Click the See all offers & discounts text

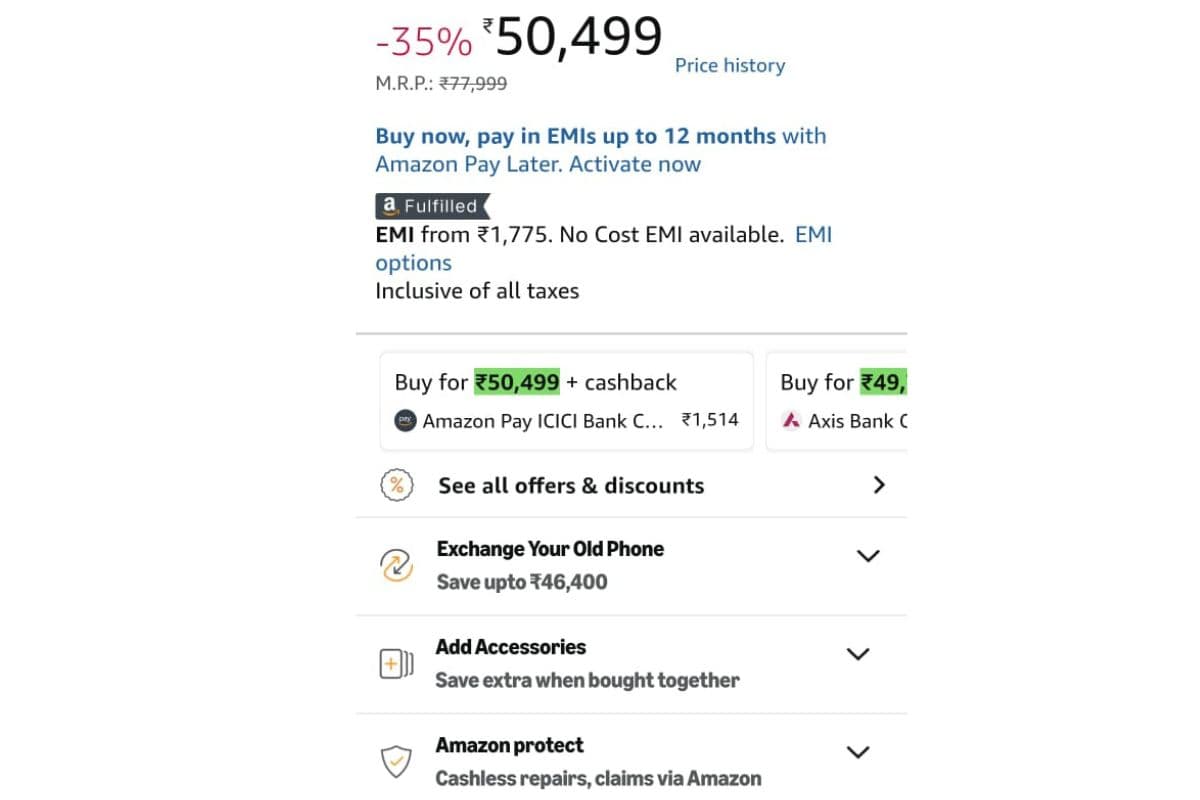click(x=571, y=486)
